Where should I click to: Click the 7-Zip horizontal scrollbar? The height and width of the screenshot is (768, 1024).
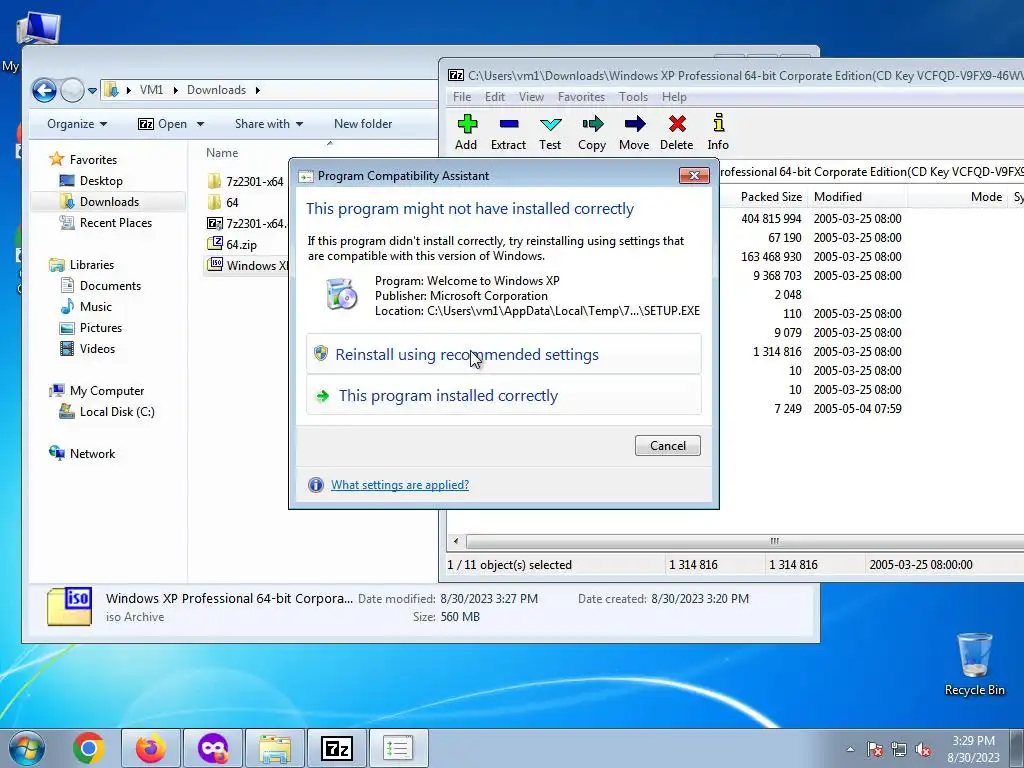744,541
